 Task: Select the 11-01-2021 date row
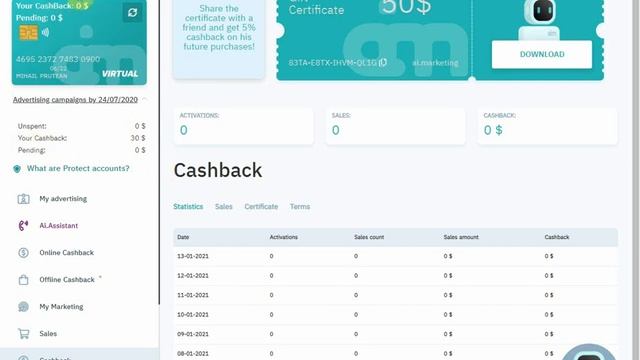pos(396,295)
